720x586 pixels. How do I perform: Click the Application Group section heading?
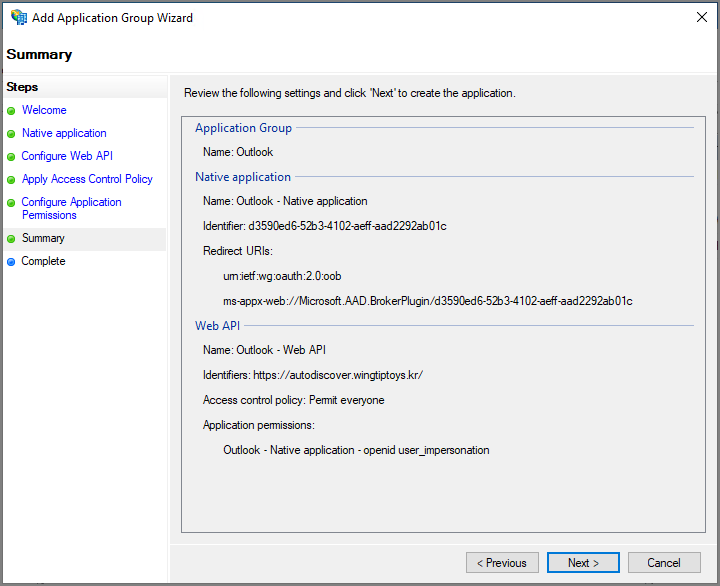pyautogui.click(x=243, y=128)
